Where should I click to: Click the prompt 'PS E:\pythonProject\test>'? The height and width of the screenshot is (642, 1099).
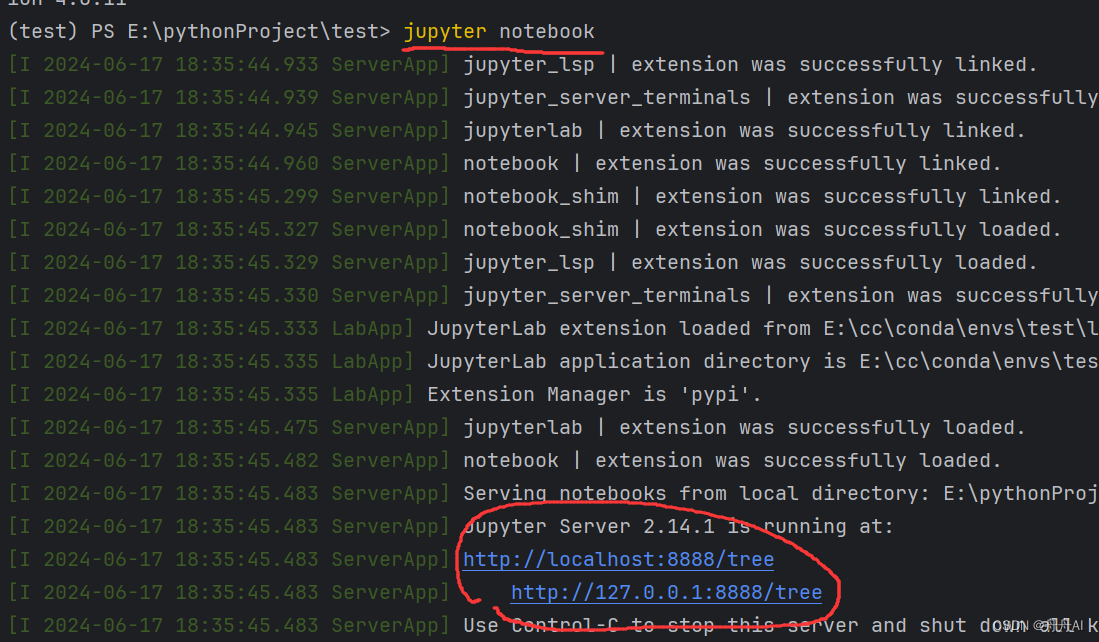pos(240,32)
